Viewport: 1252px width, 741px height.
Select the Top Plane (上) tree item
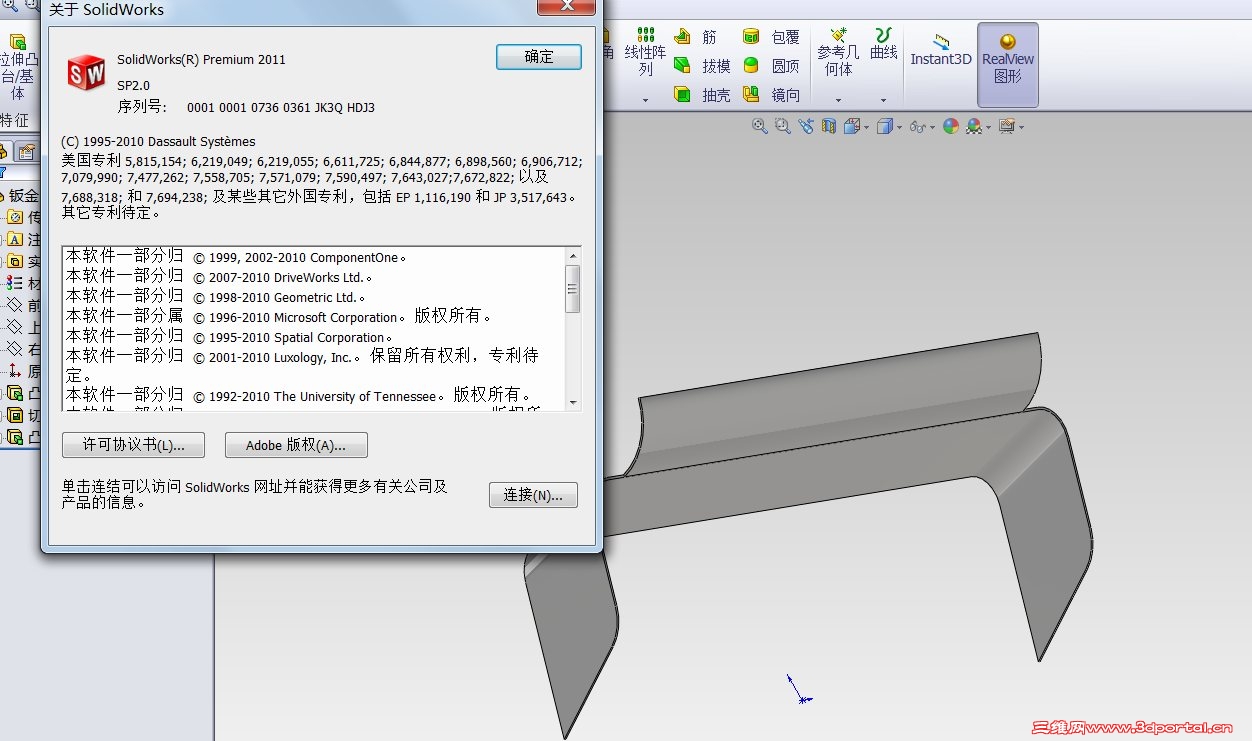point(24,328)
